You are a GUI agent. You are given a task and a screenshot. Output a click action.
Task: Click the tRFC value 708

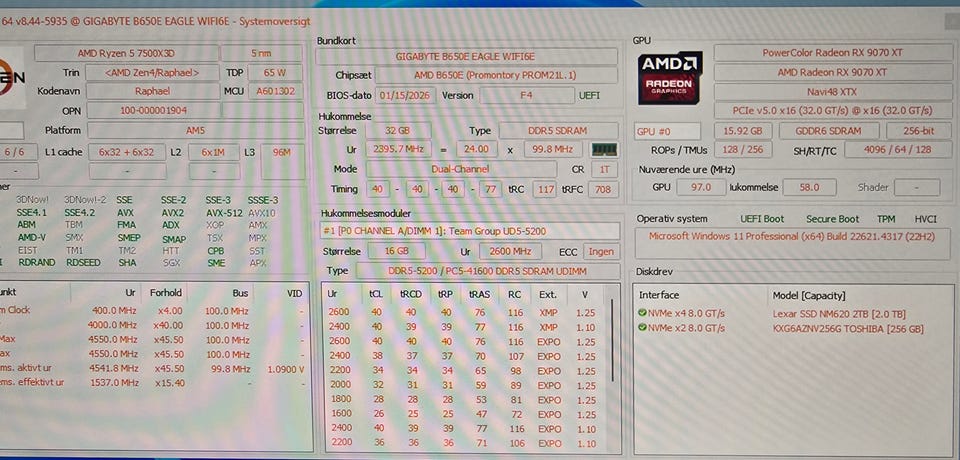pos(603,189)
